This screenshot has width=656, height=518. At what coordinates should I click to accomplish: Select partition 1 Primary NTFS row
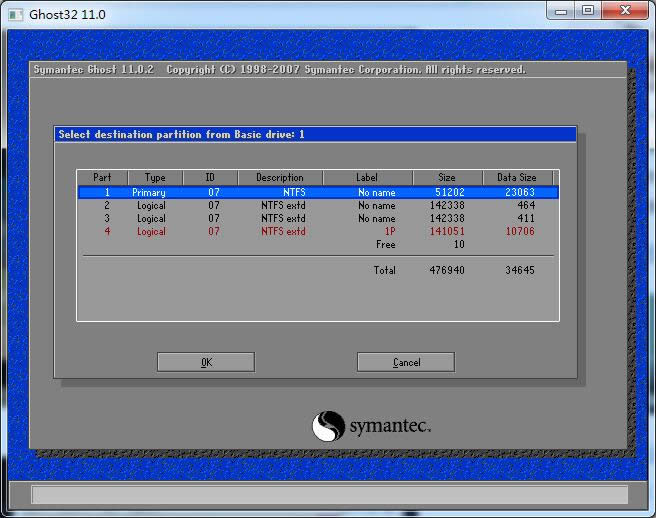(x=318, y=192)
